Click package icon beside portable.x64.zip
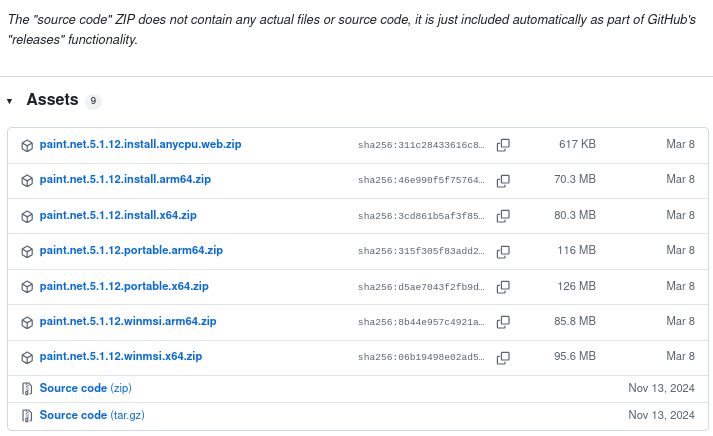This screenshot has height=436, width=713. click(27, 287)
